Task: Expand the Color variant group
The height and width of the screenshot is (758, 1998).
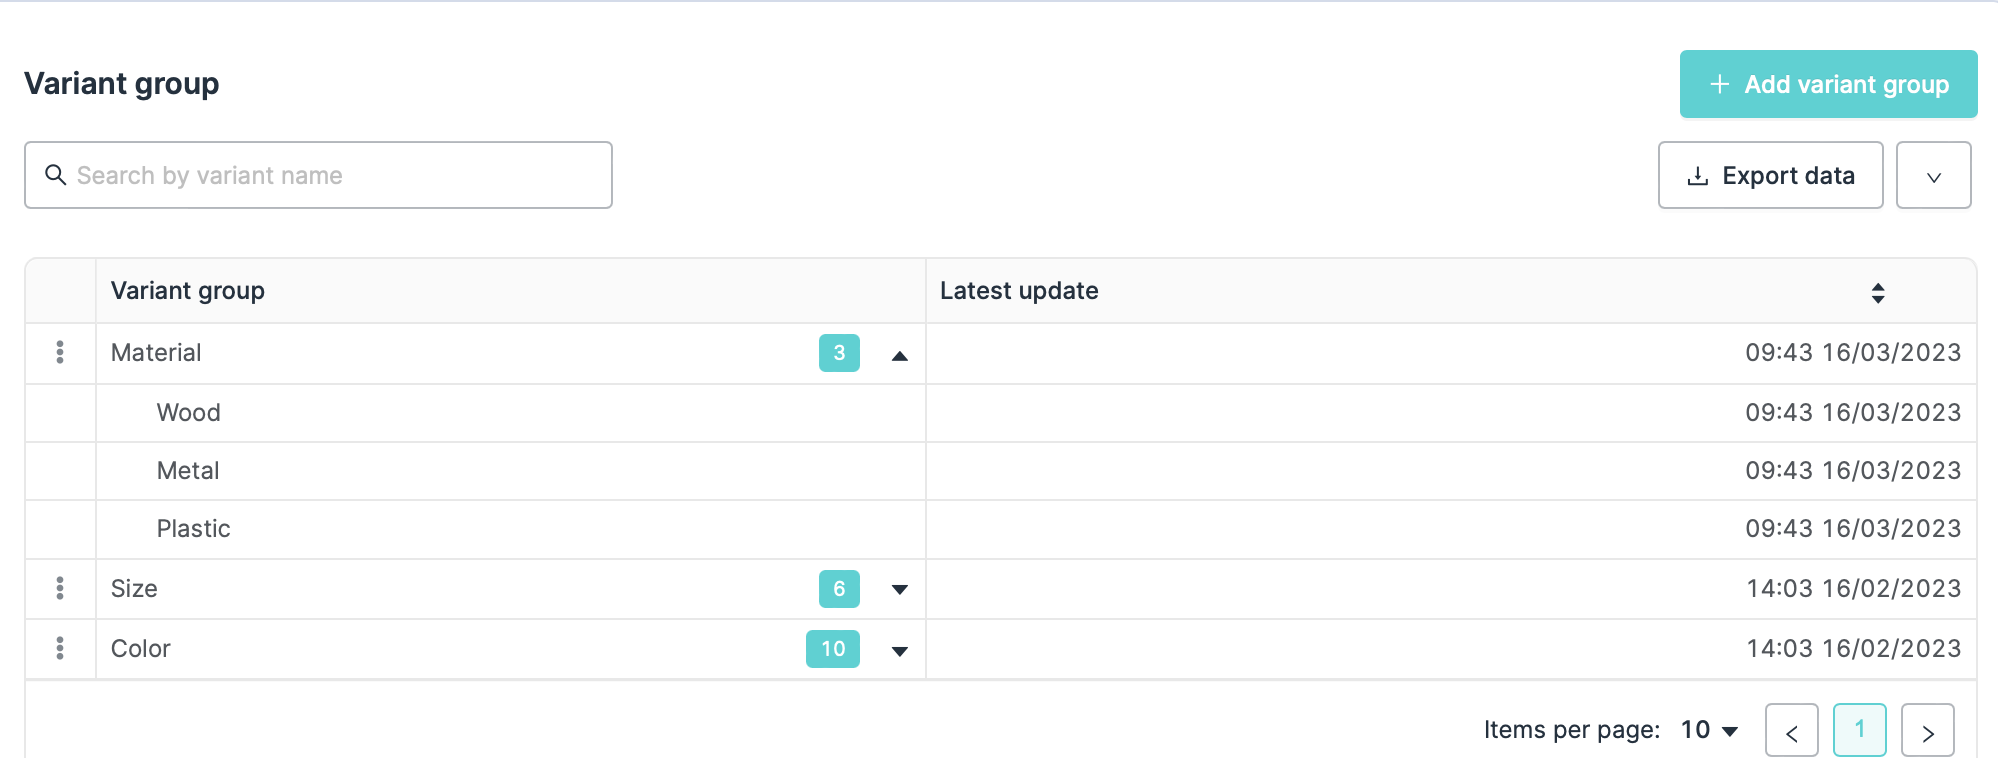Action: point(899,651)
